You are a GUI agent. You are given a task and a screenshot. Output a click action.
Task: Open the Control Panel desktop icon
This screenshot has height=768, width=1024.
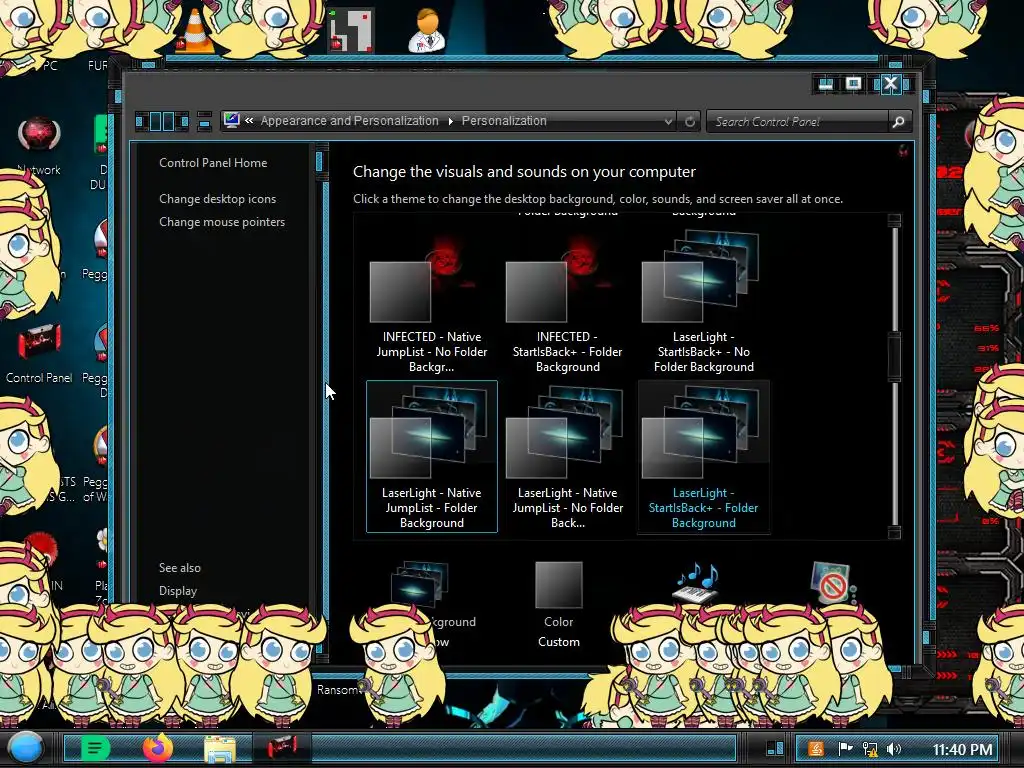pyautogui.click(x=39, y=353)
